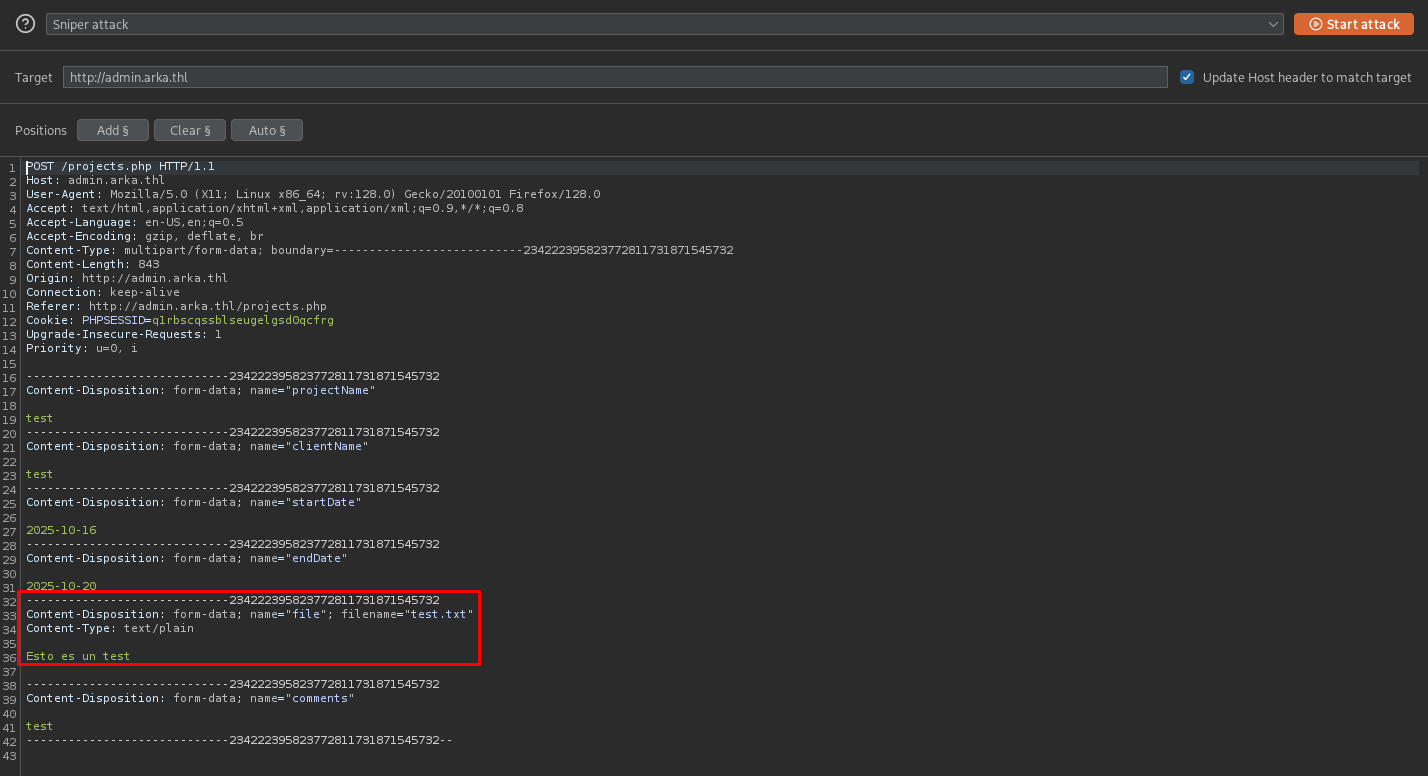Click the Clear § positions button
Screen dimensions: 1428x776
pyautogui.click(x=189, y=130)
